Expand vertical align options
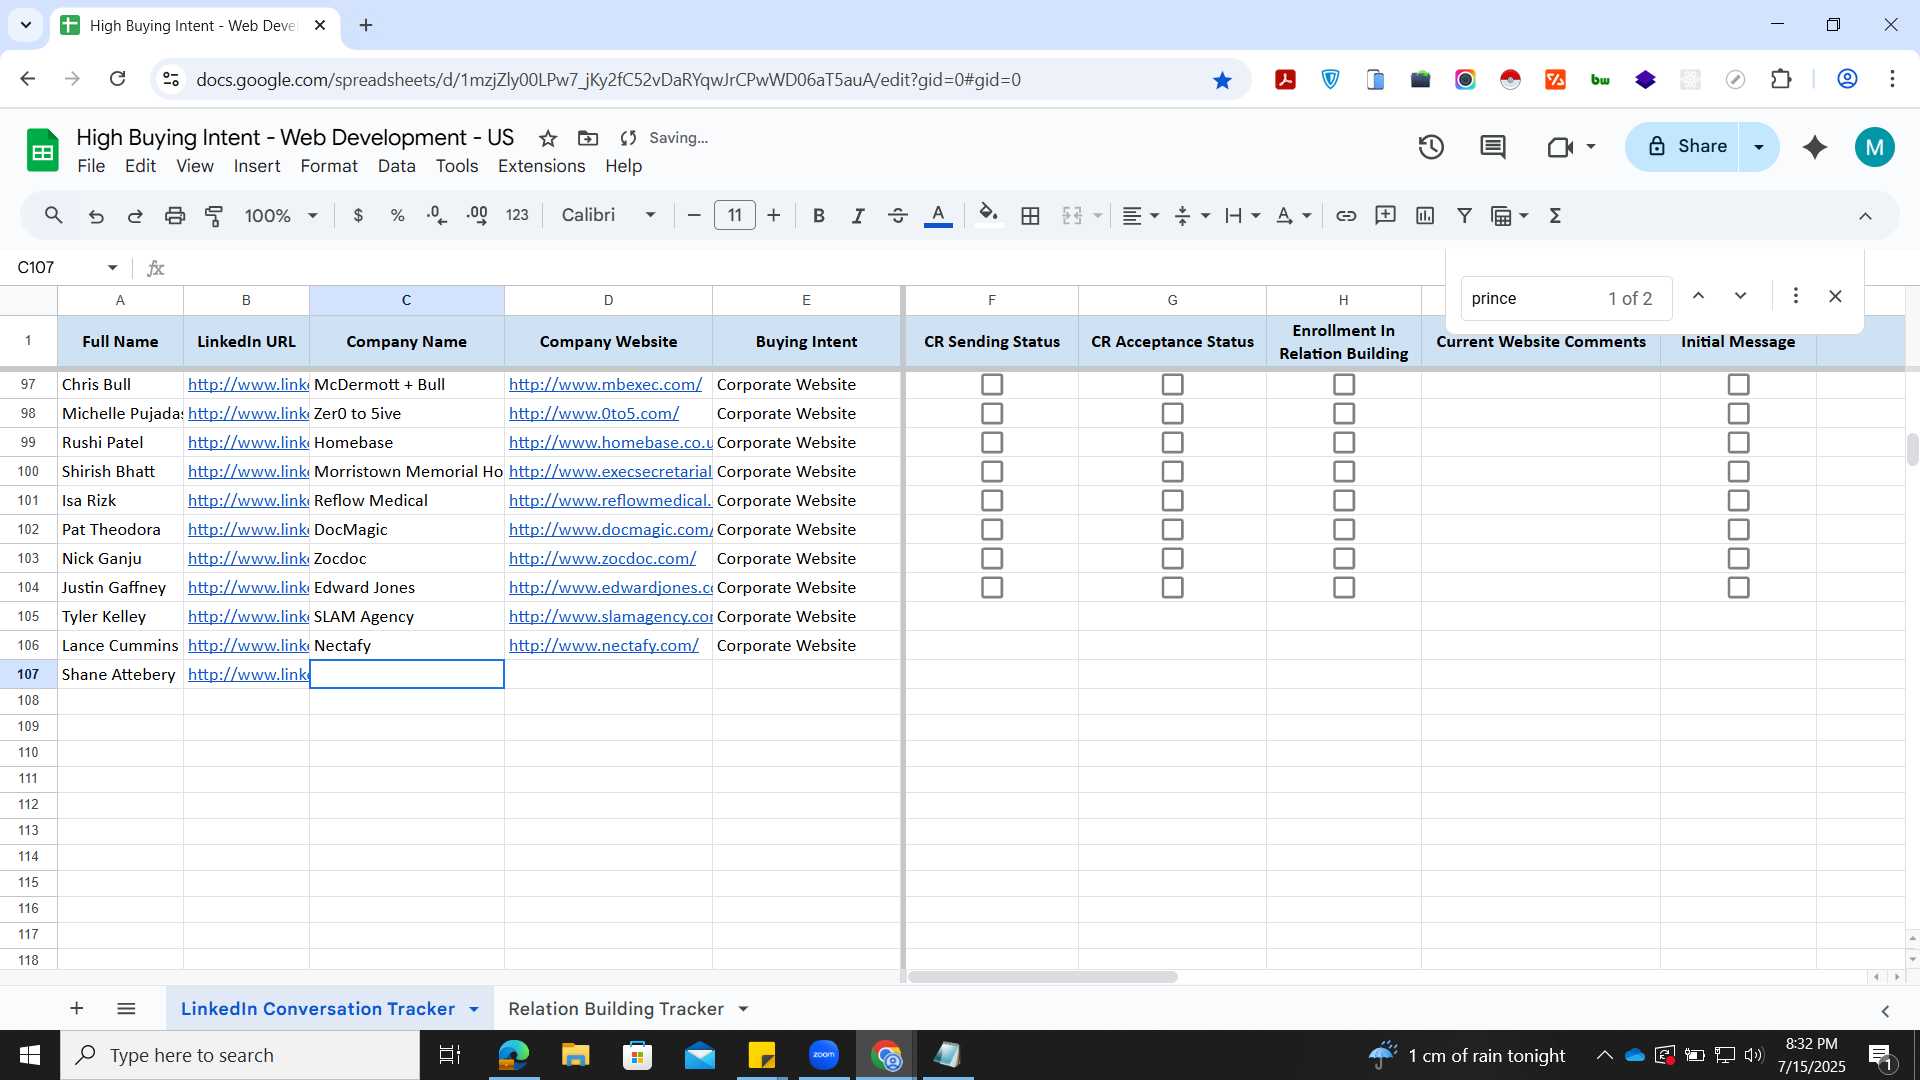 click(1205, 216)
